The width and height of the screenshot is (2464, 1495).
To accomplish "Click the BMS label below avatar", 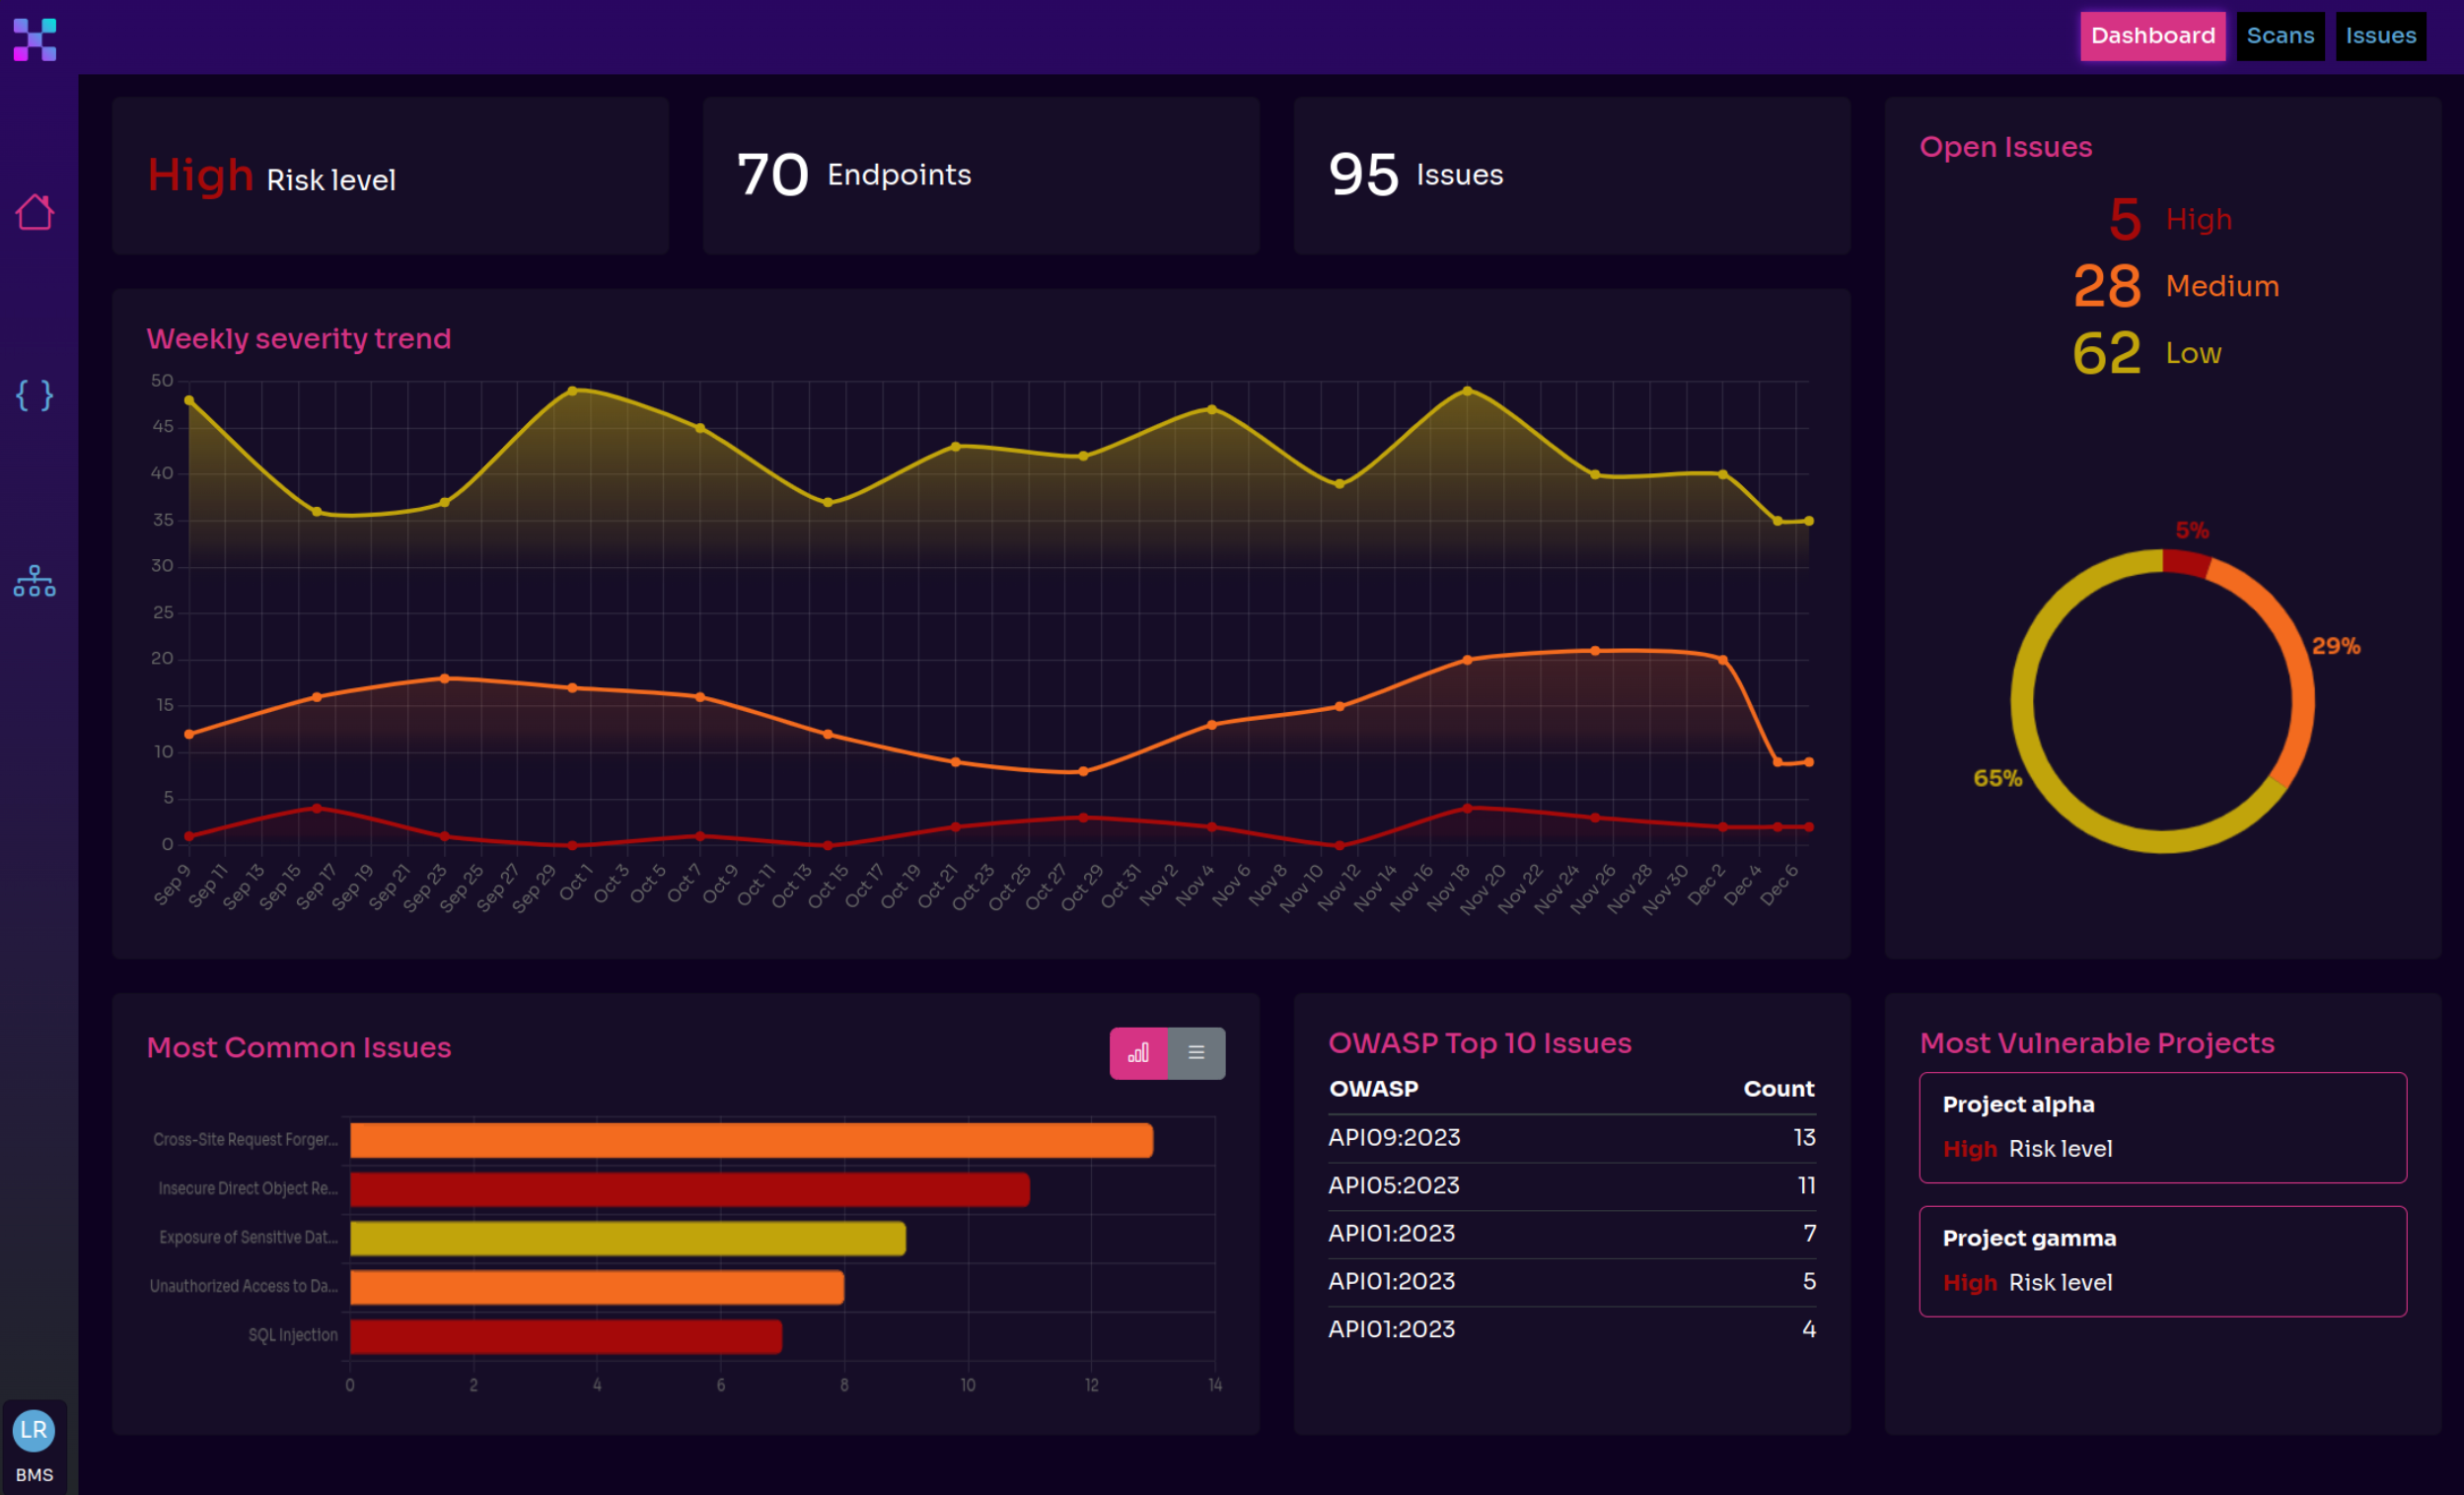I will click(34, 1475).
